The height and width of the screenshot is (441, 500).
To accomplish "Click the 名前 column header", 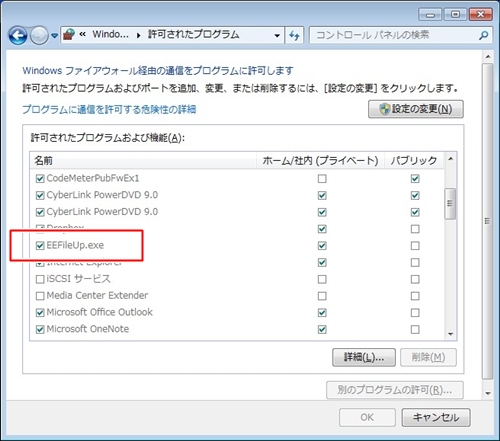I will [143, 160].
